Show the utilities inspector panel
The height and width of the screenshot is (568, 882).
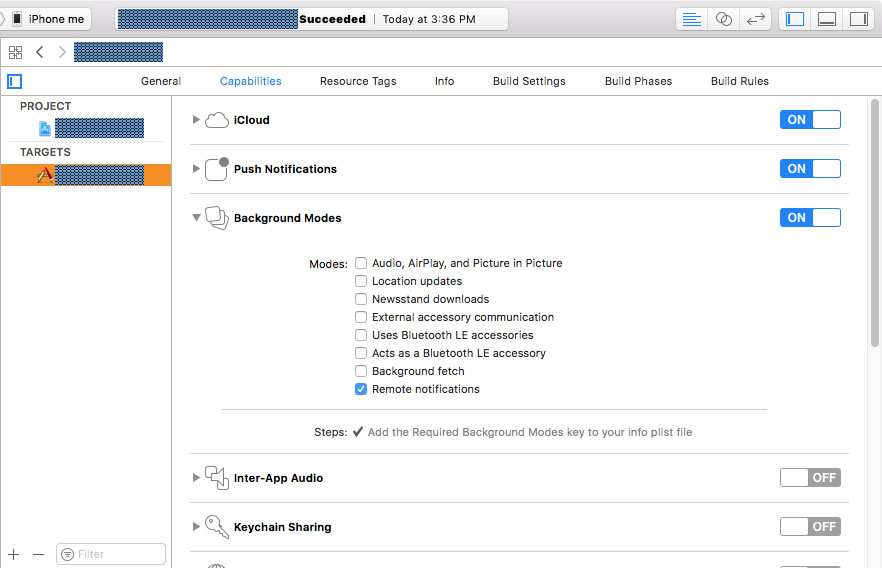point(858,19)
